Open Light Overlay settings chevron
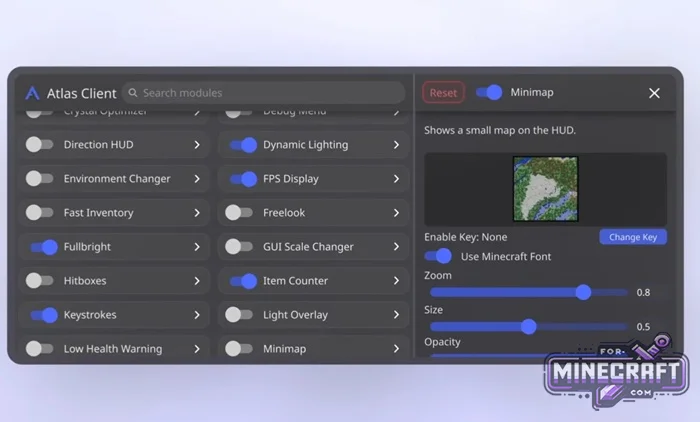Image resolution: width=700 pixels, height=422 pixels. (396, 315)
